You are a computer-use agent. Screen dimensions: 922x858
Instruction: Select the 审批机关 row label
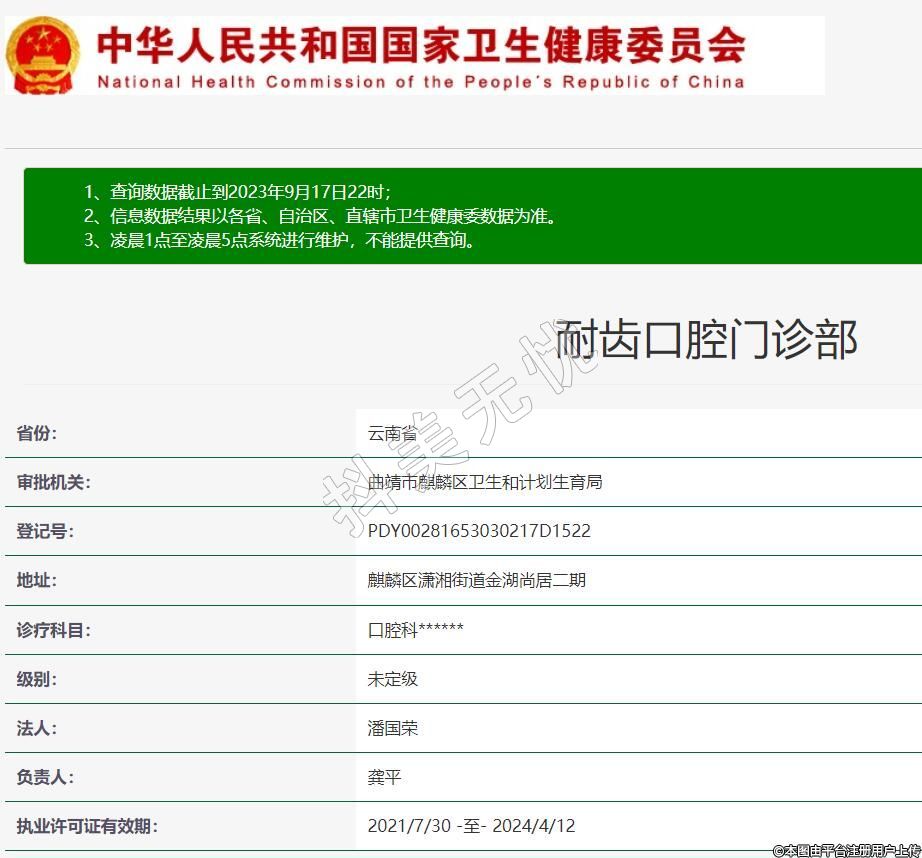click(53, 482)
